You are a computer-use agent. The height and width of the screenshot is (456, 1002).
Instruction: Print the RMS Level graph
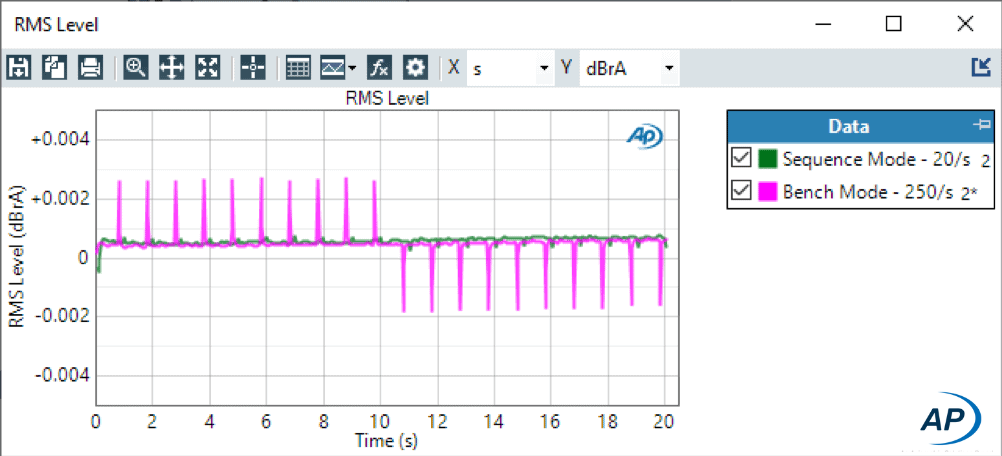coord(90,68)
